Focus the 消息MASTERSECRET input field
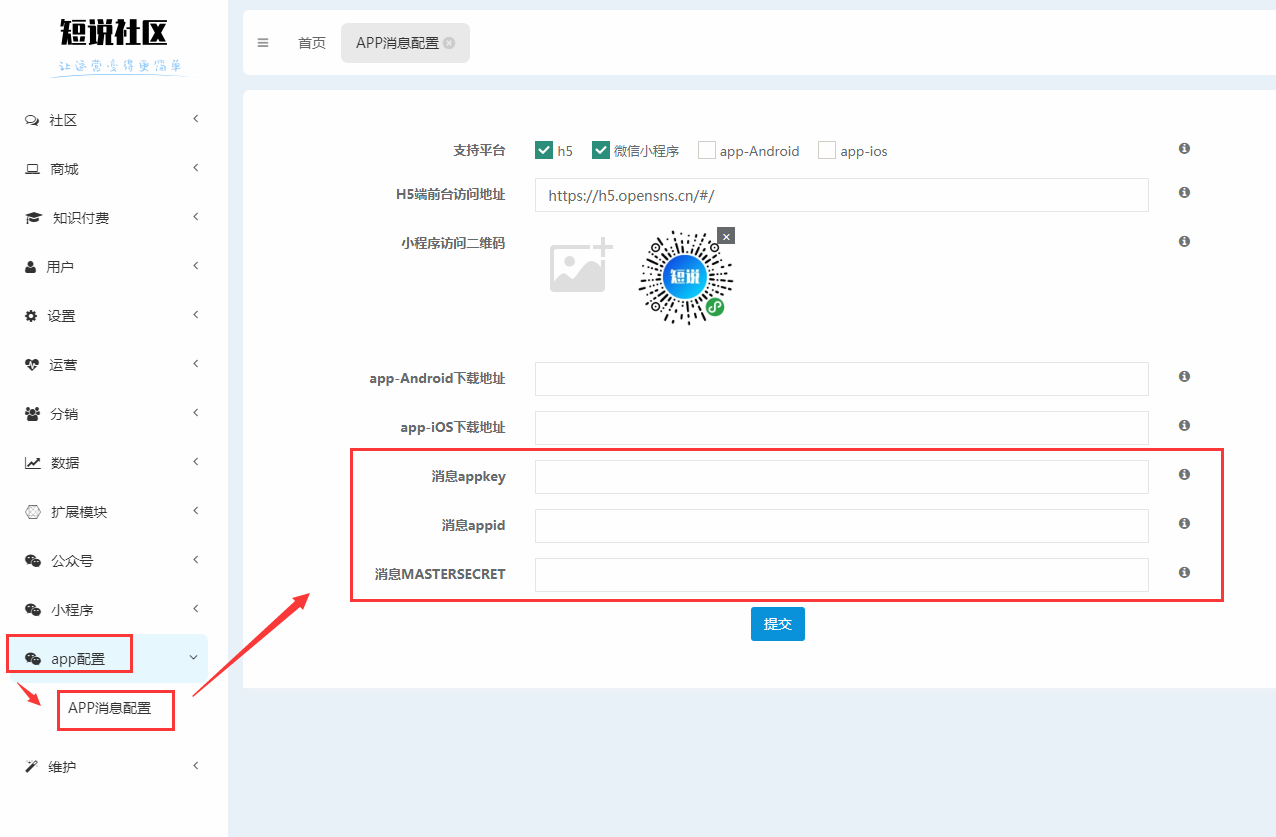The height and width of the screenshot is (837, 1276). (x=842, y=575)
